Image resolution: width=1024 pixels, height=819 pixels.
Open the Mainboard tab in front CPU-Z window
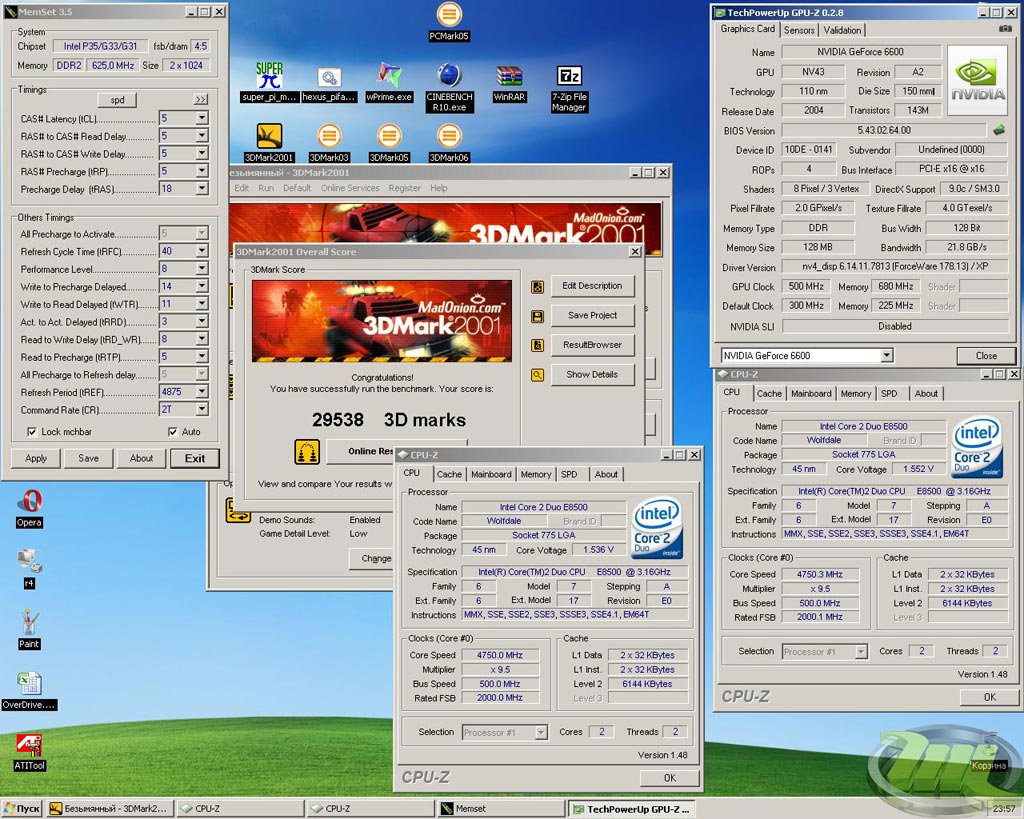pyautogui.click(x=491, y=474)
